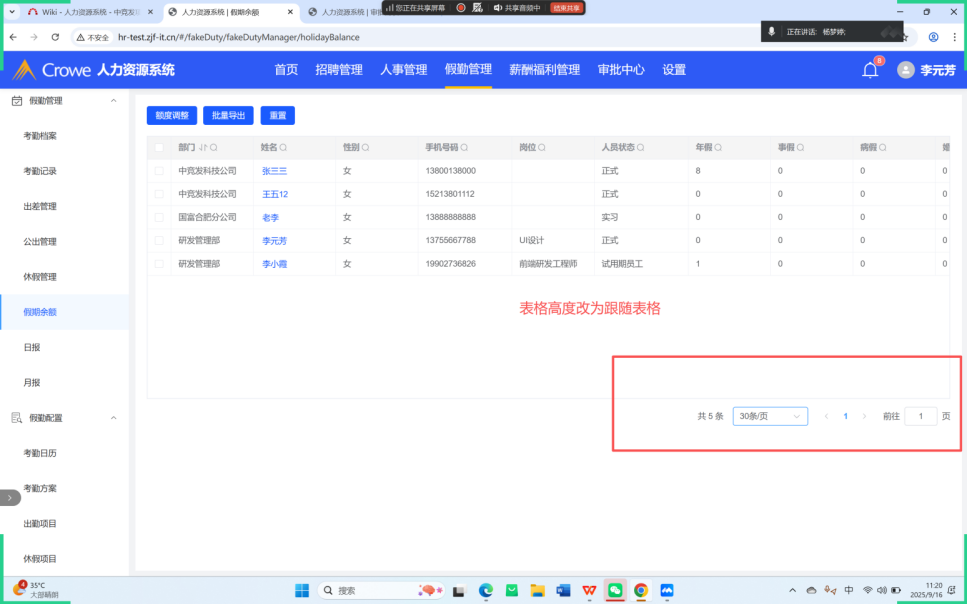Open Google Chrome from the taskbar
Image resolution: width=968 pixels, height=605 pixels.
click(x=641, y=590)
